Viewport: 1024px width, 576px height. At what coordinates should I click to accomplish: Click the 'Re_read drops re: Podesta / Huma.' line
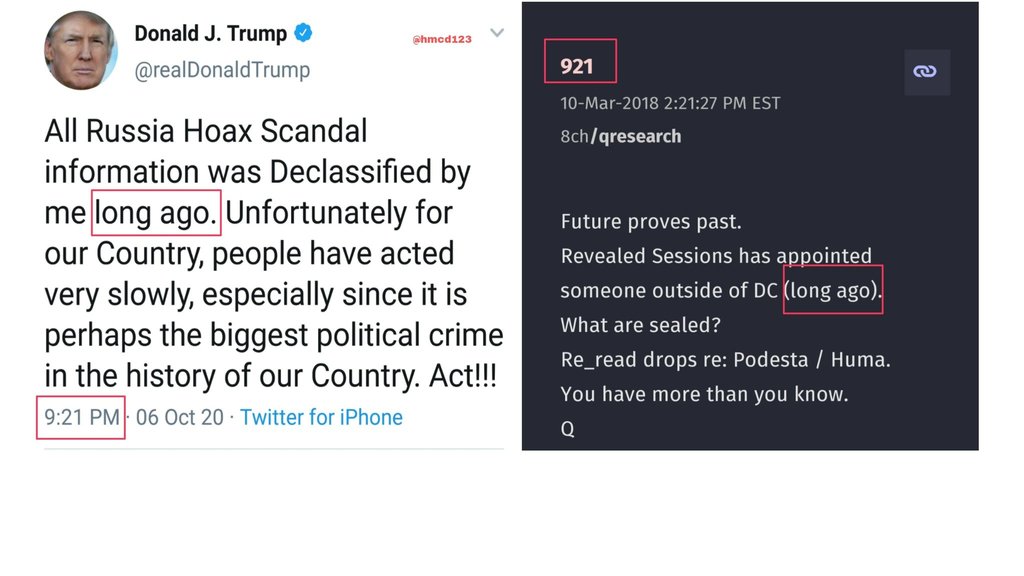coord(725,359)
